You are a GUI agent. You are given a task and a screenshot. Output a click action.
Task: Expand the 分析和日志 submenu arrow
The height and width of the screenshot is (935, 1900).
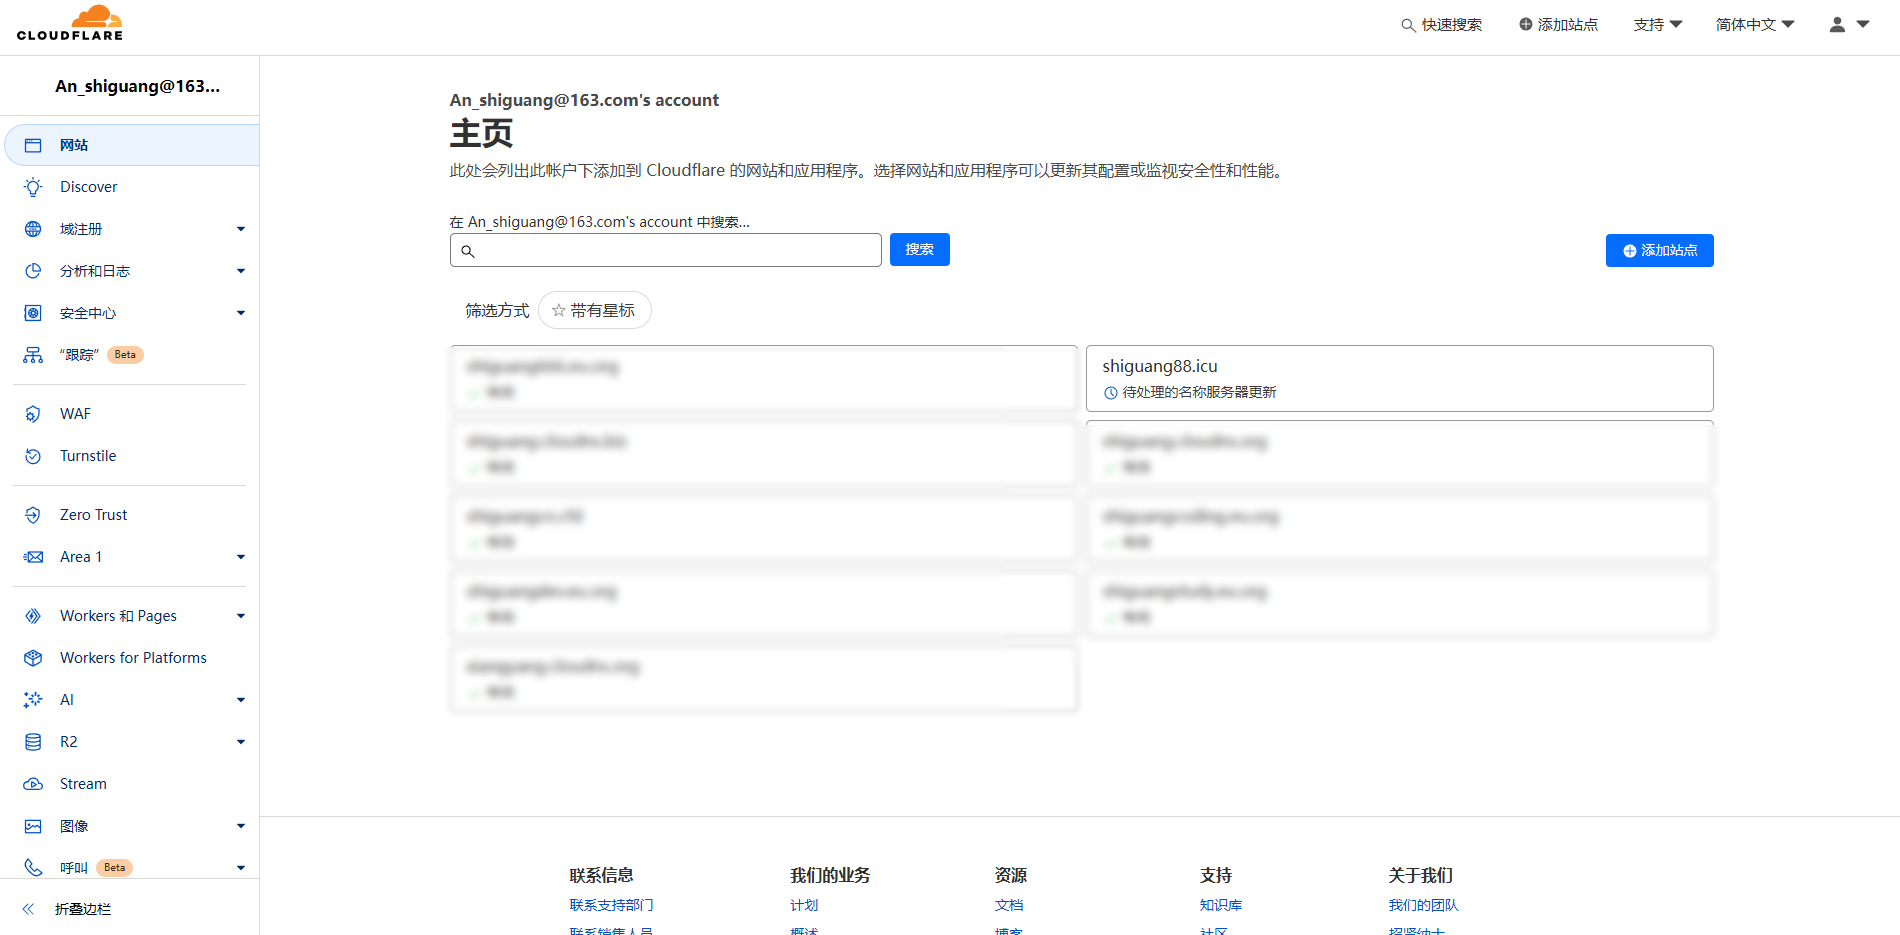[241, 271]
